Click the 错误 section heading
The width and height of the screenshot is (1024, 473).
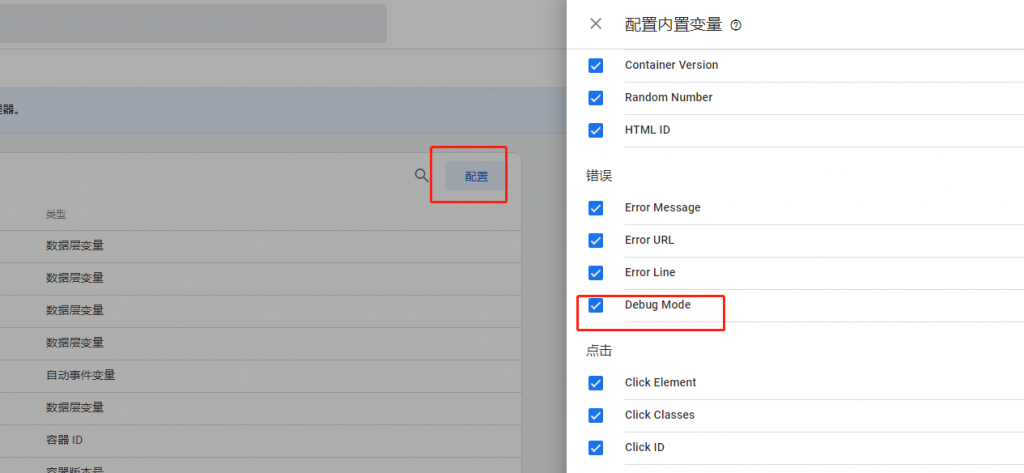click(x=599, y=175)
